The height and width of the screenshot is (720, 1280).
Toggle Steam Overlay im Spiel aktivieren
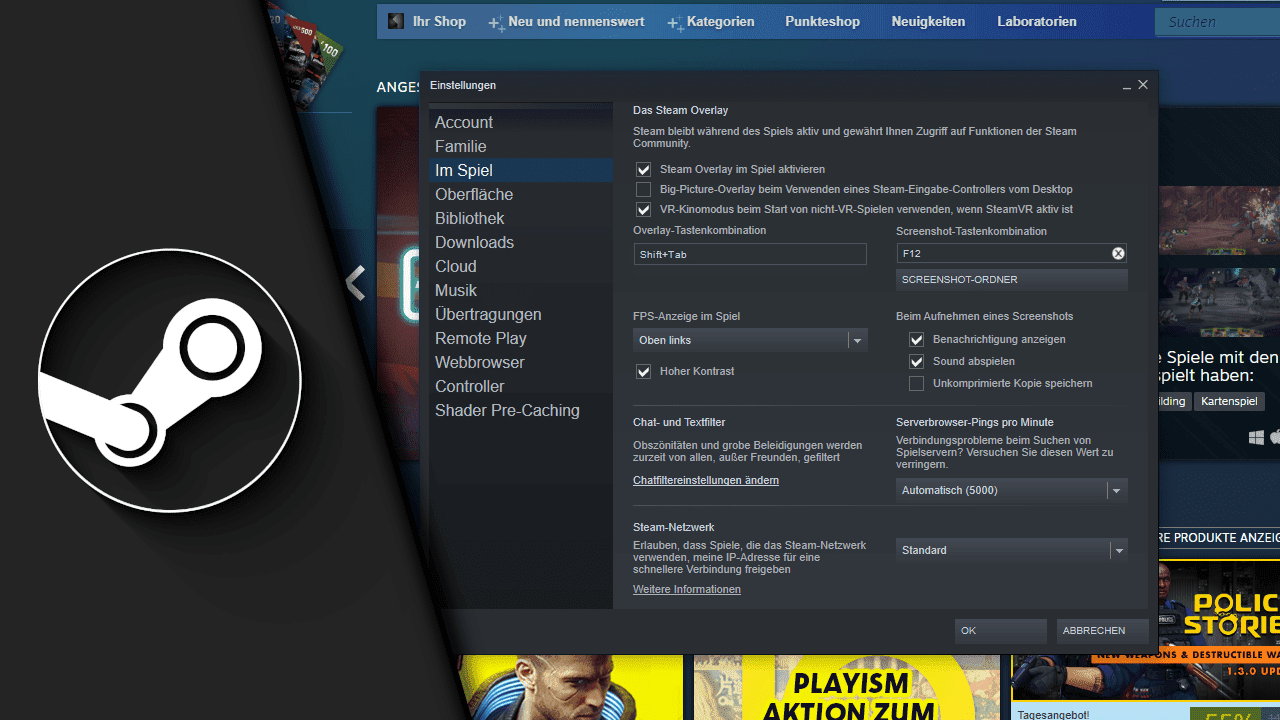pos(643,170)
